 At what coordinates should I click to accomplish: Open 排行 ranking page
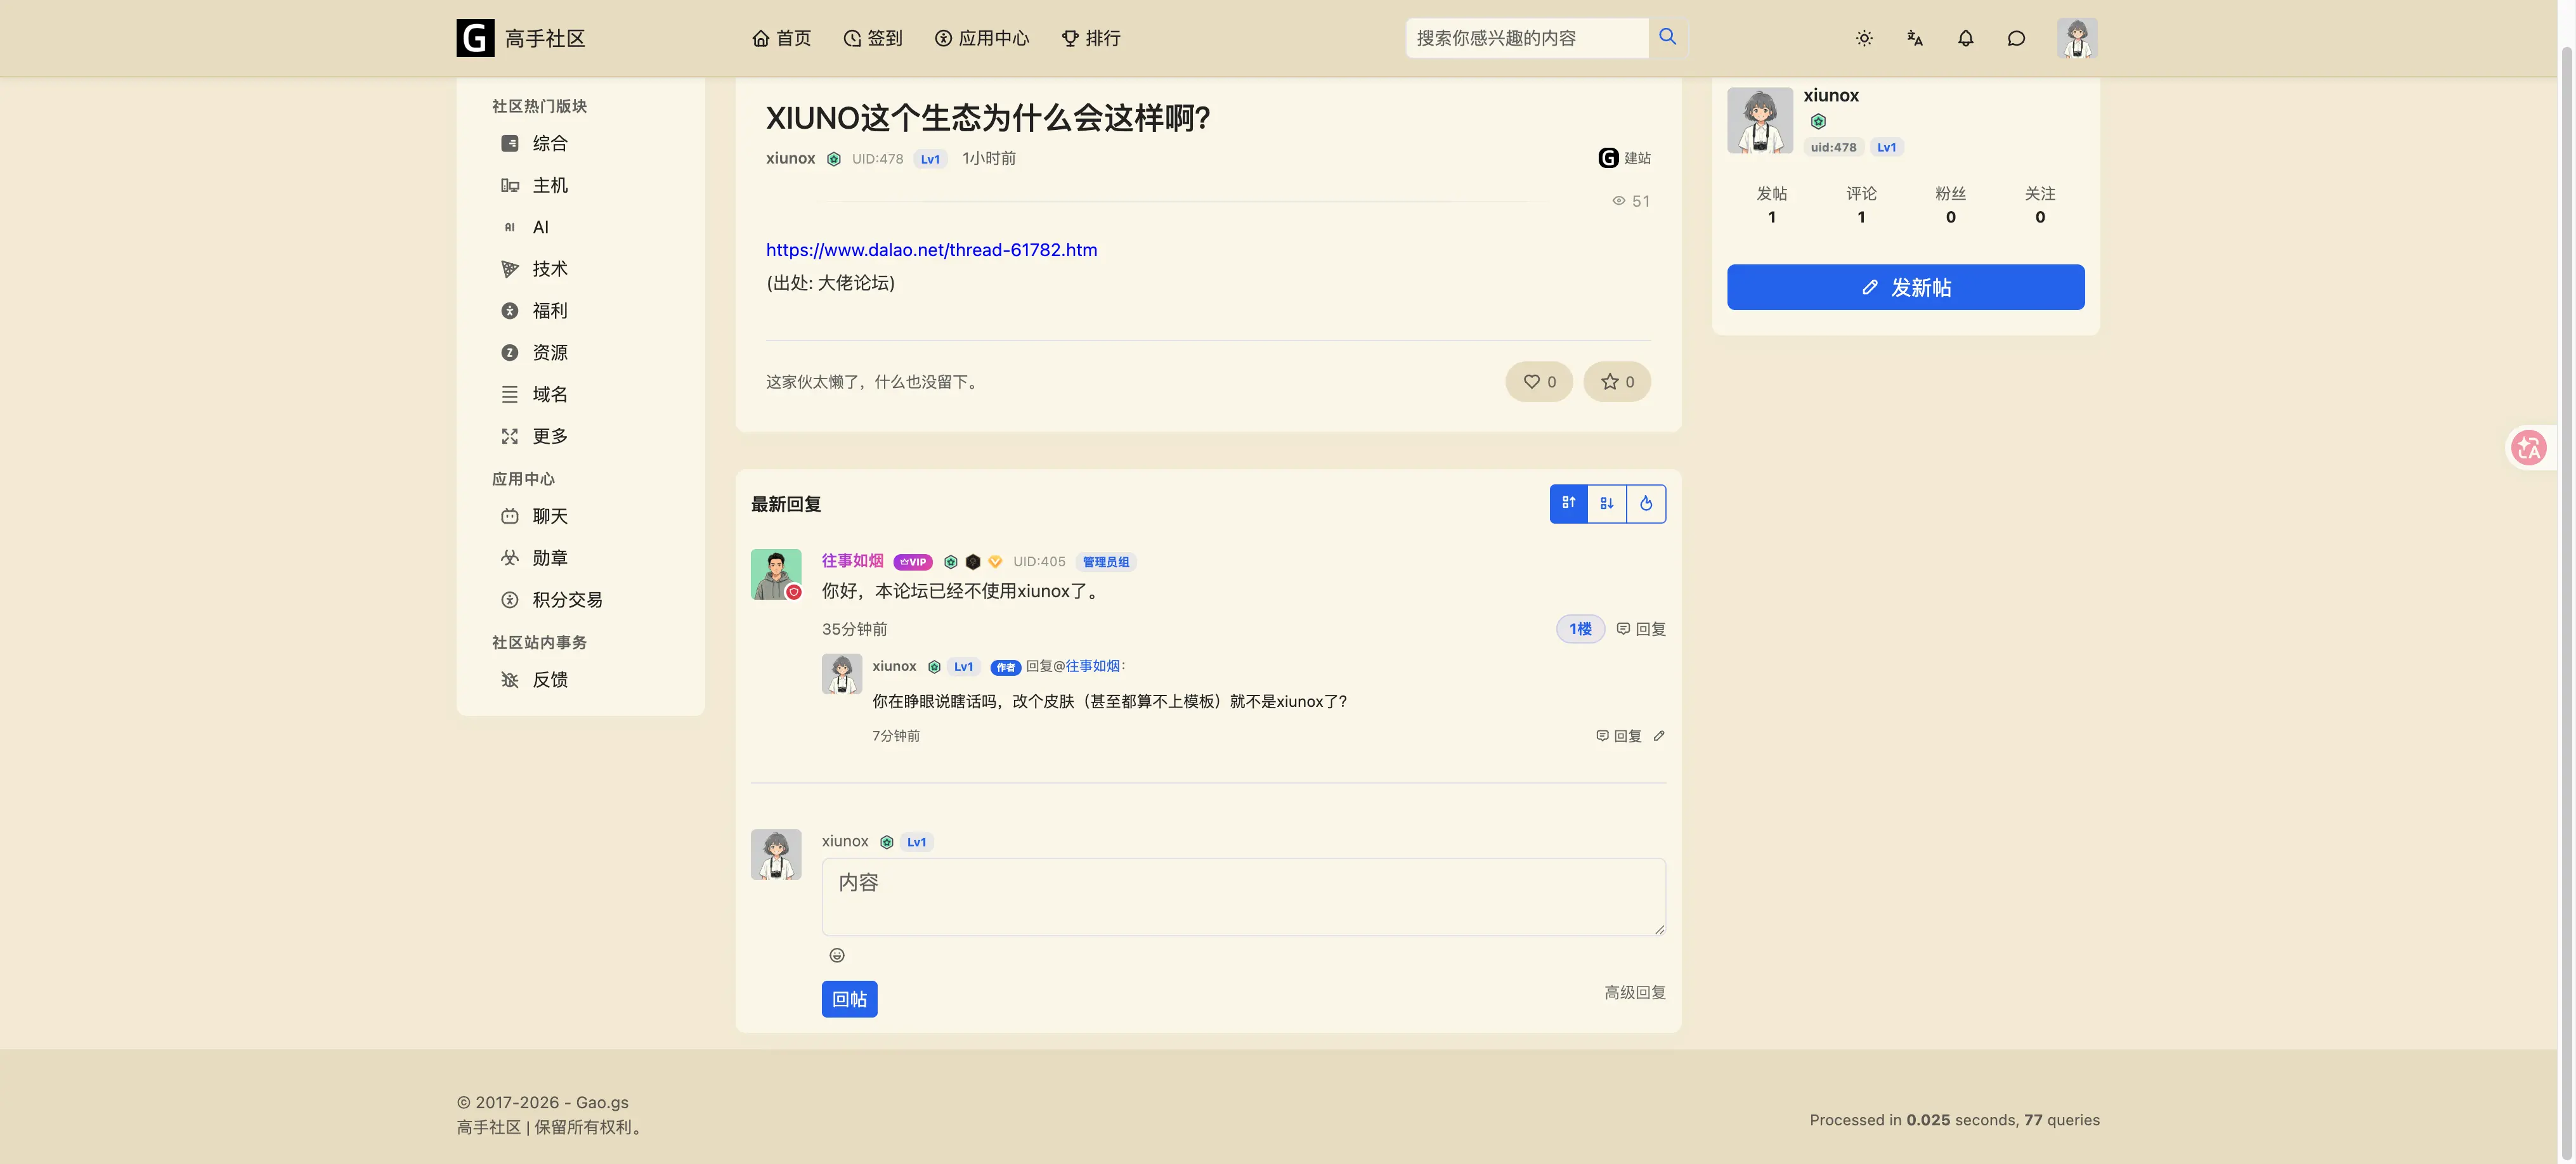pos(1091,38)
